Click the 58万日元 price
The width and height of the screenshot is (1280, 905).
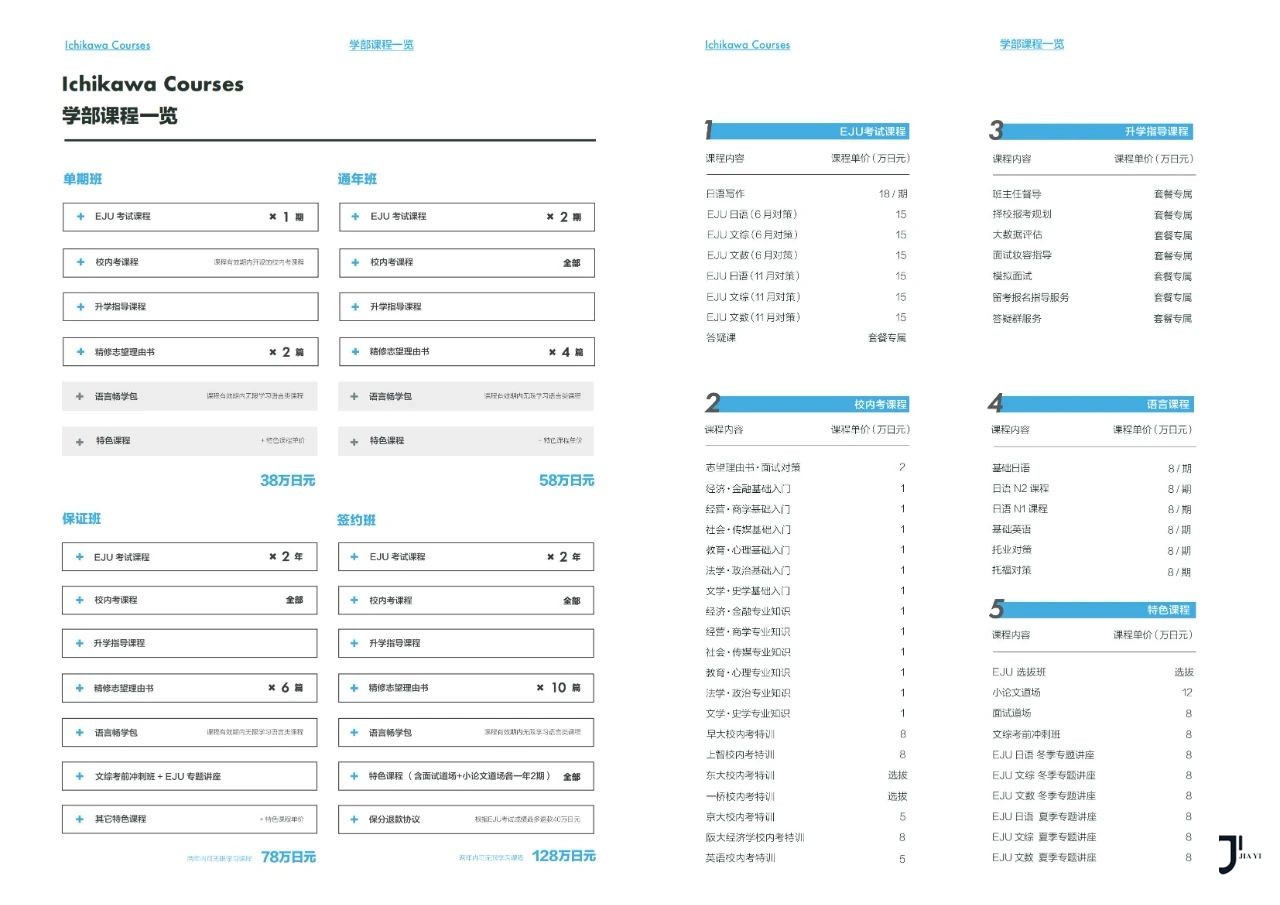(x=567, y=480)
